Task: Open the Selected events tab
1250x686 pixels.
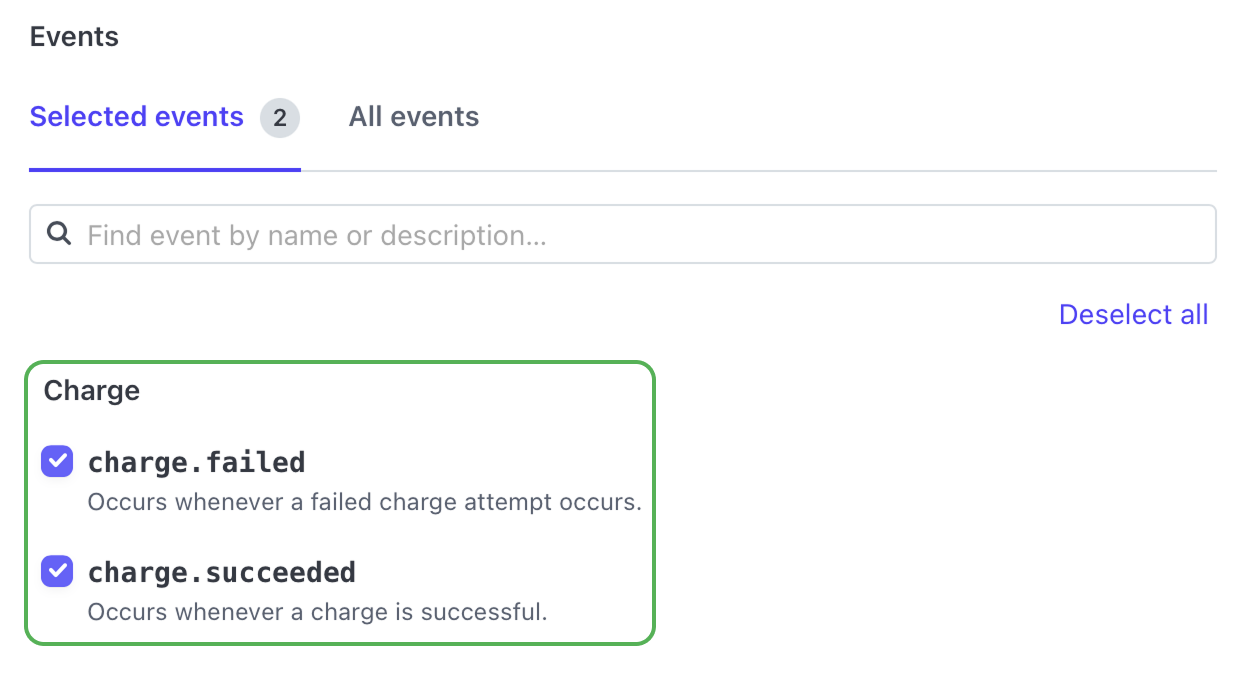Action: (137, 117)
